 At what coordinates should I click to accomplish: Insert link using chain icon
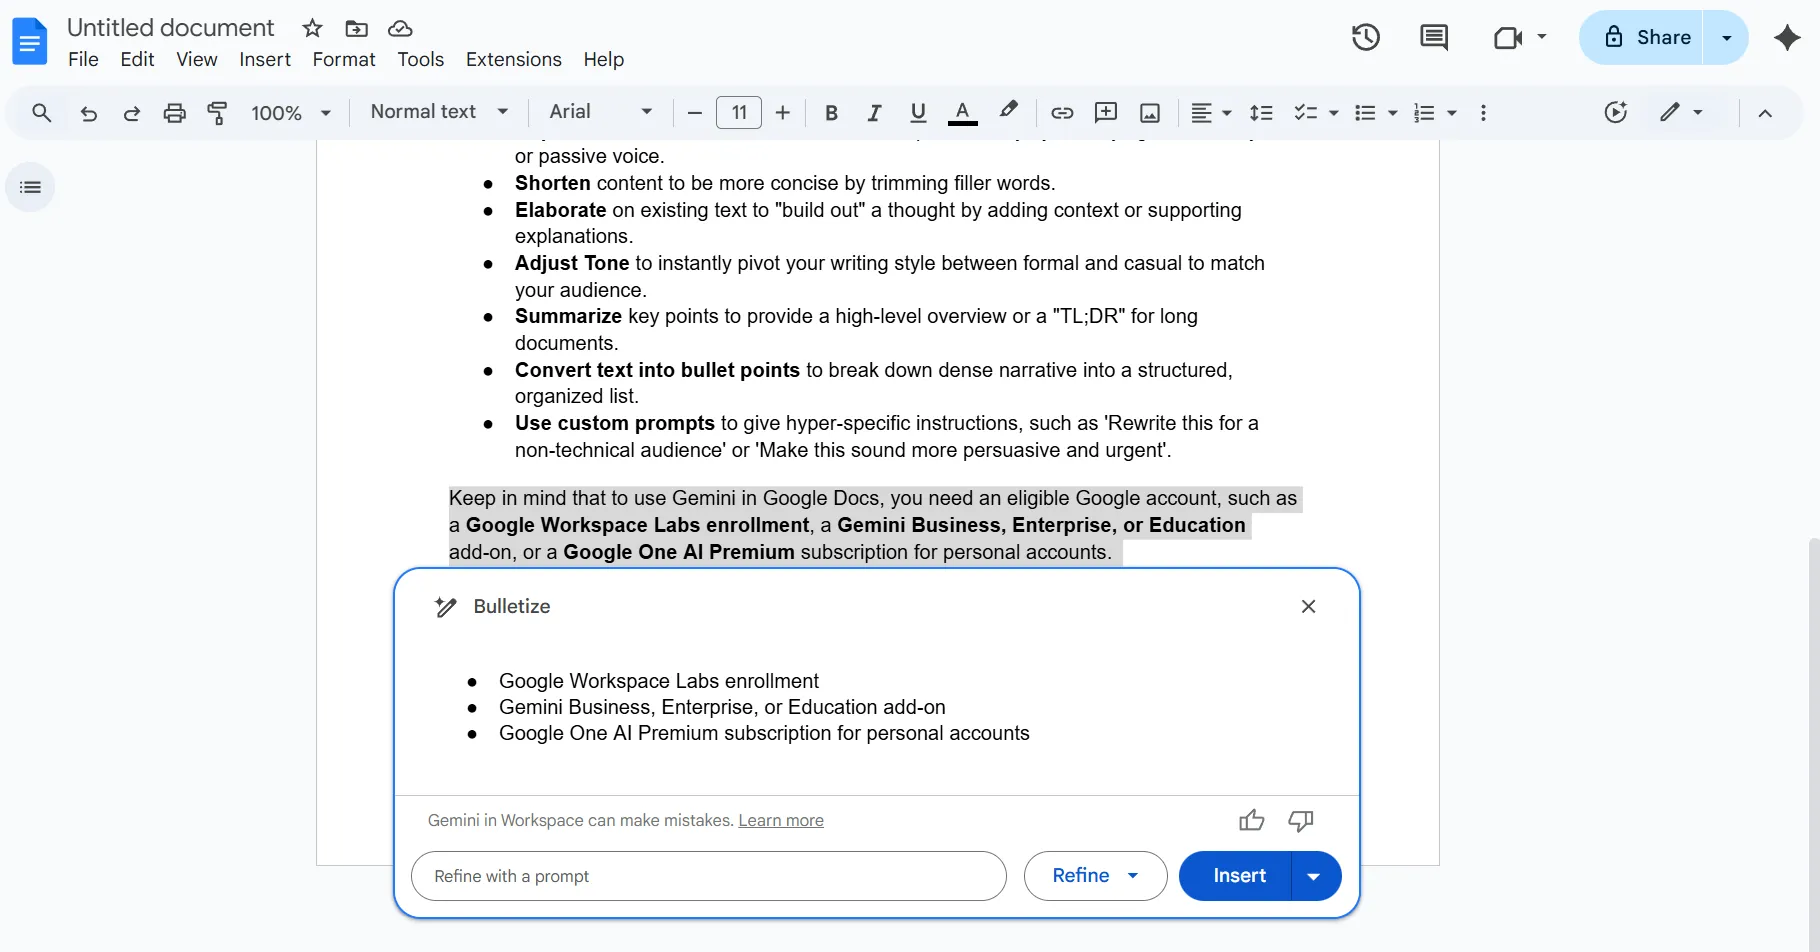tap(1062, 113)
